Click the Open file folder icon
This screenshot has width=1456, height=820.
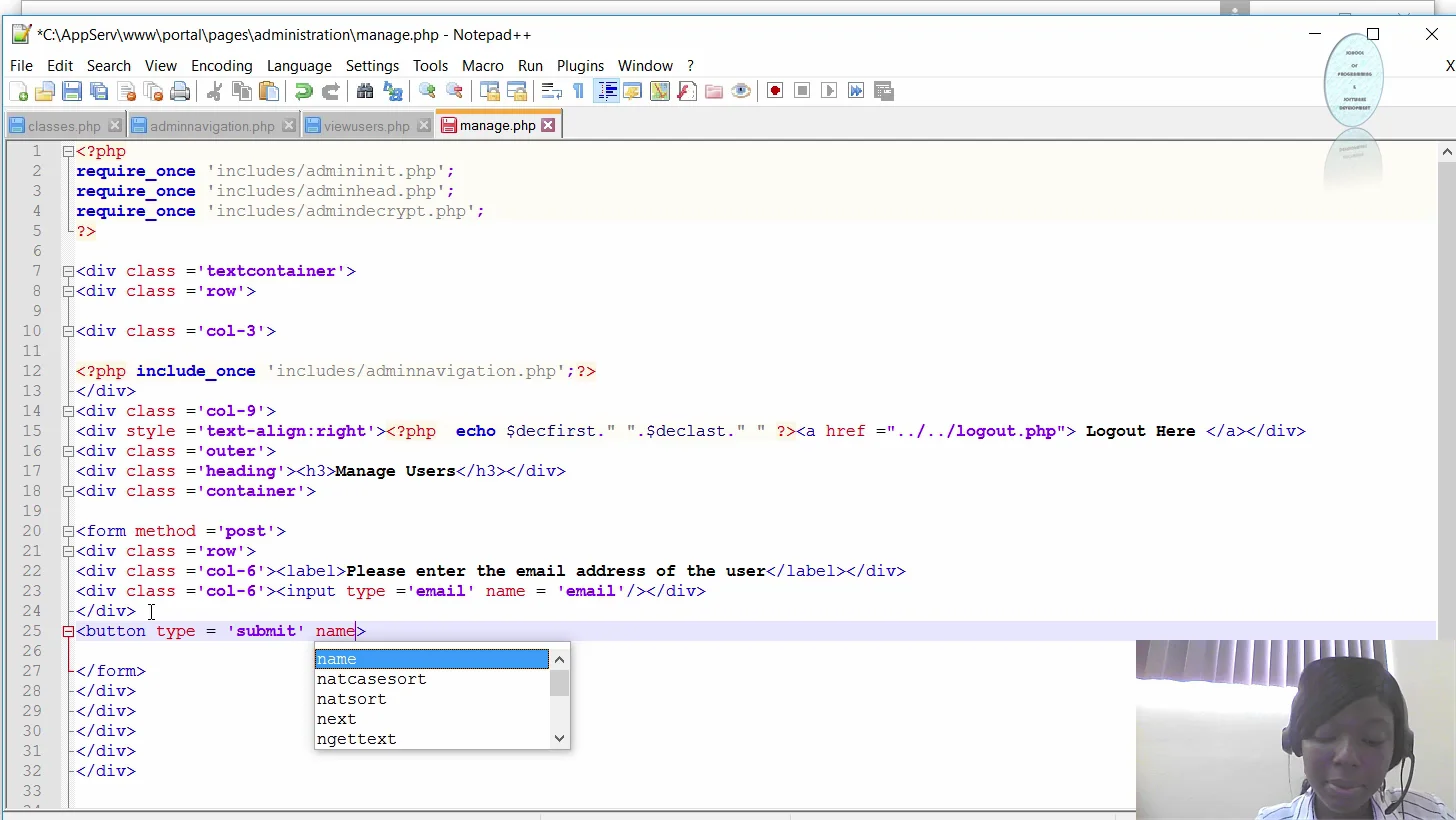pyautogui.click(x=45, y=91)
